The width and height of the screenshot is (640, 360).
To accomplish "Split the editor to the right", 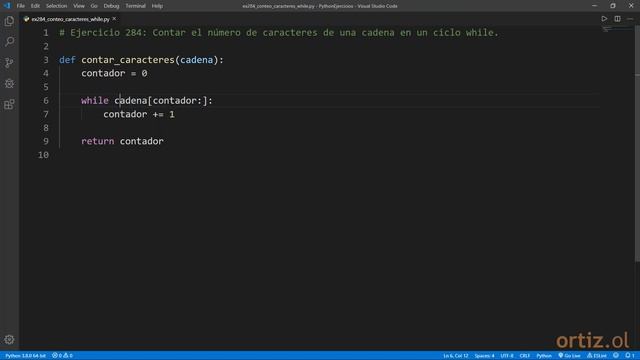I will 617,19.
